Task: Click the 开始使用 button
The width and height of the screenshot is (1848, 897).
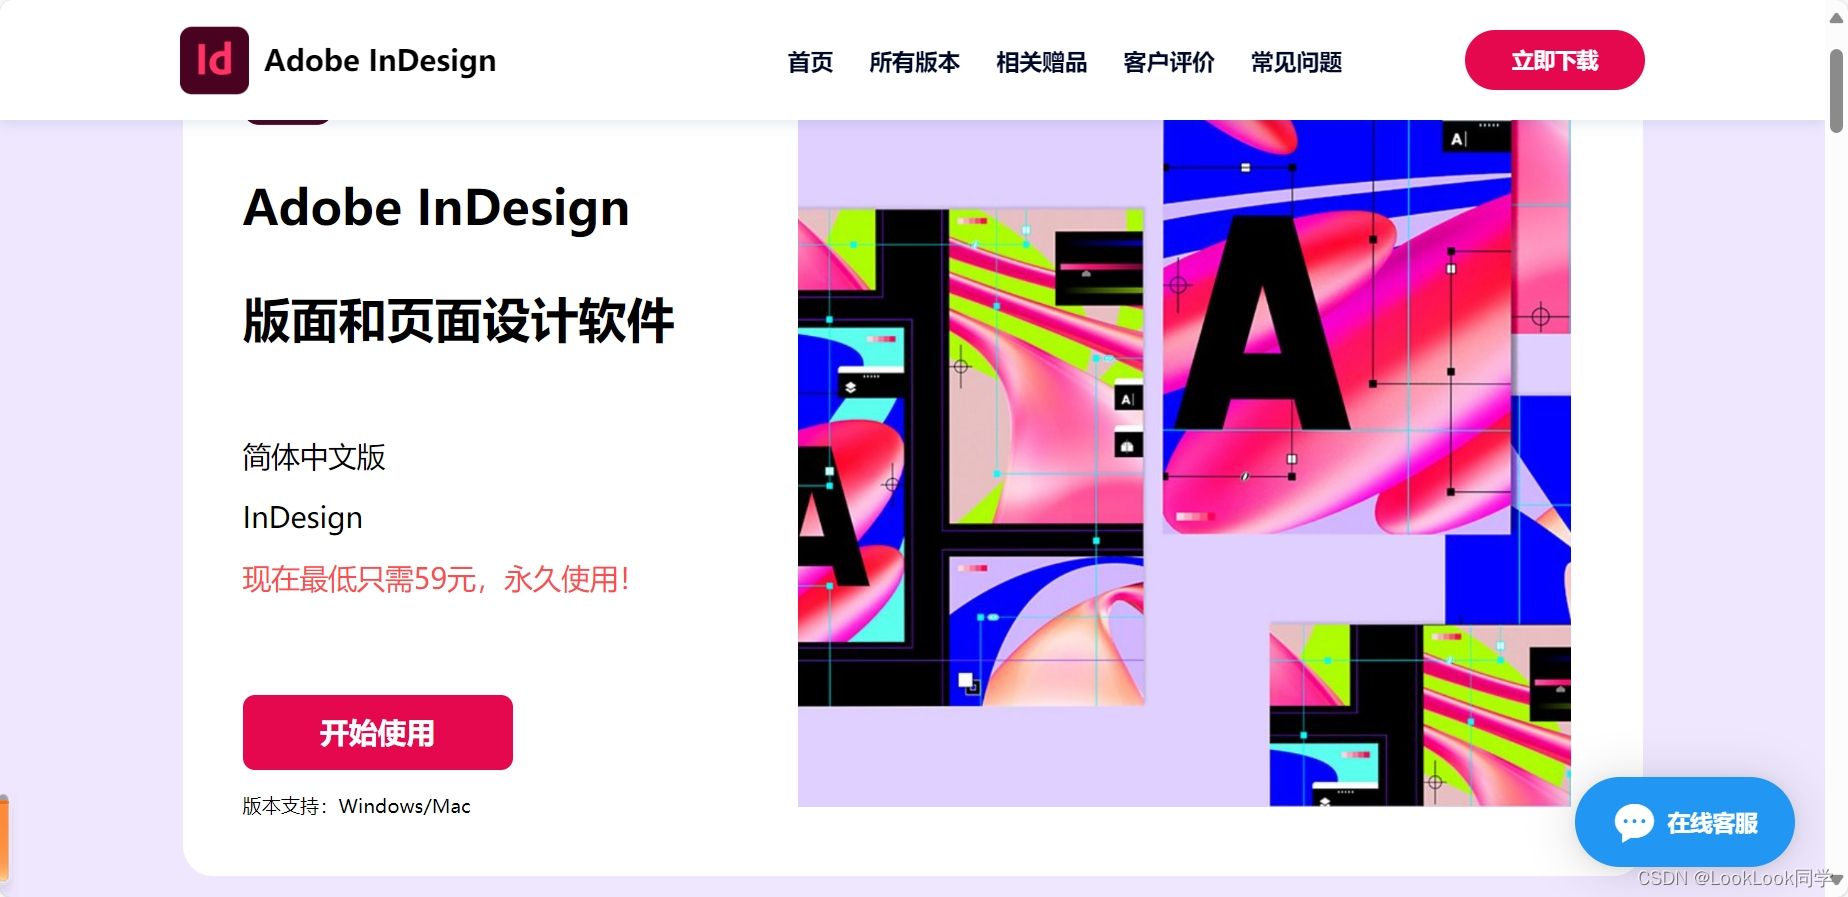Action: [x=378, y=732]
